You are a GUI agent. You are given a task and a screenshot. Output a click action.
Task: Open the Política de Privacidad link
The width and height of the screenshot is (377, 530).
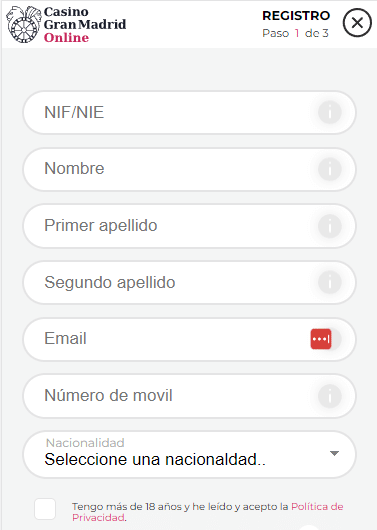click(208, 512)
